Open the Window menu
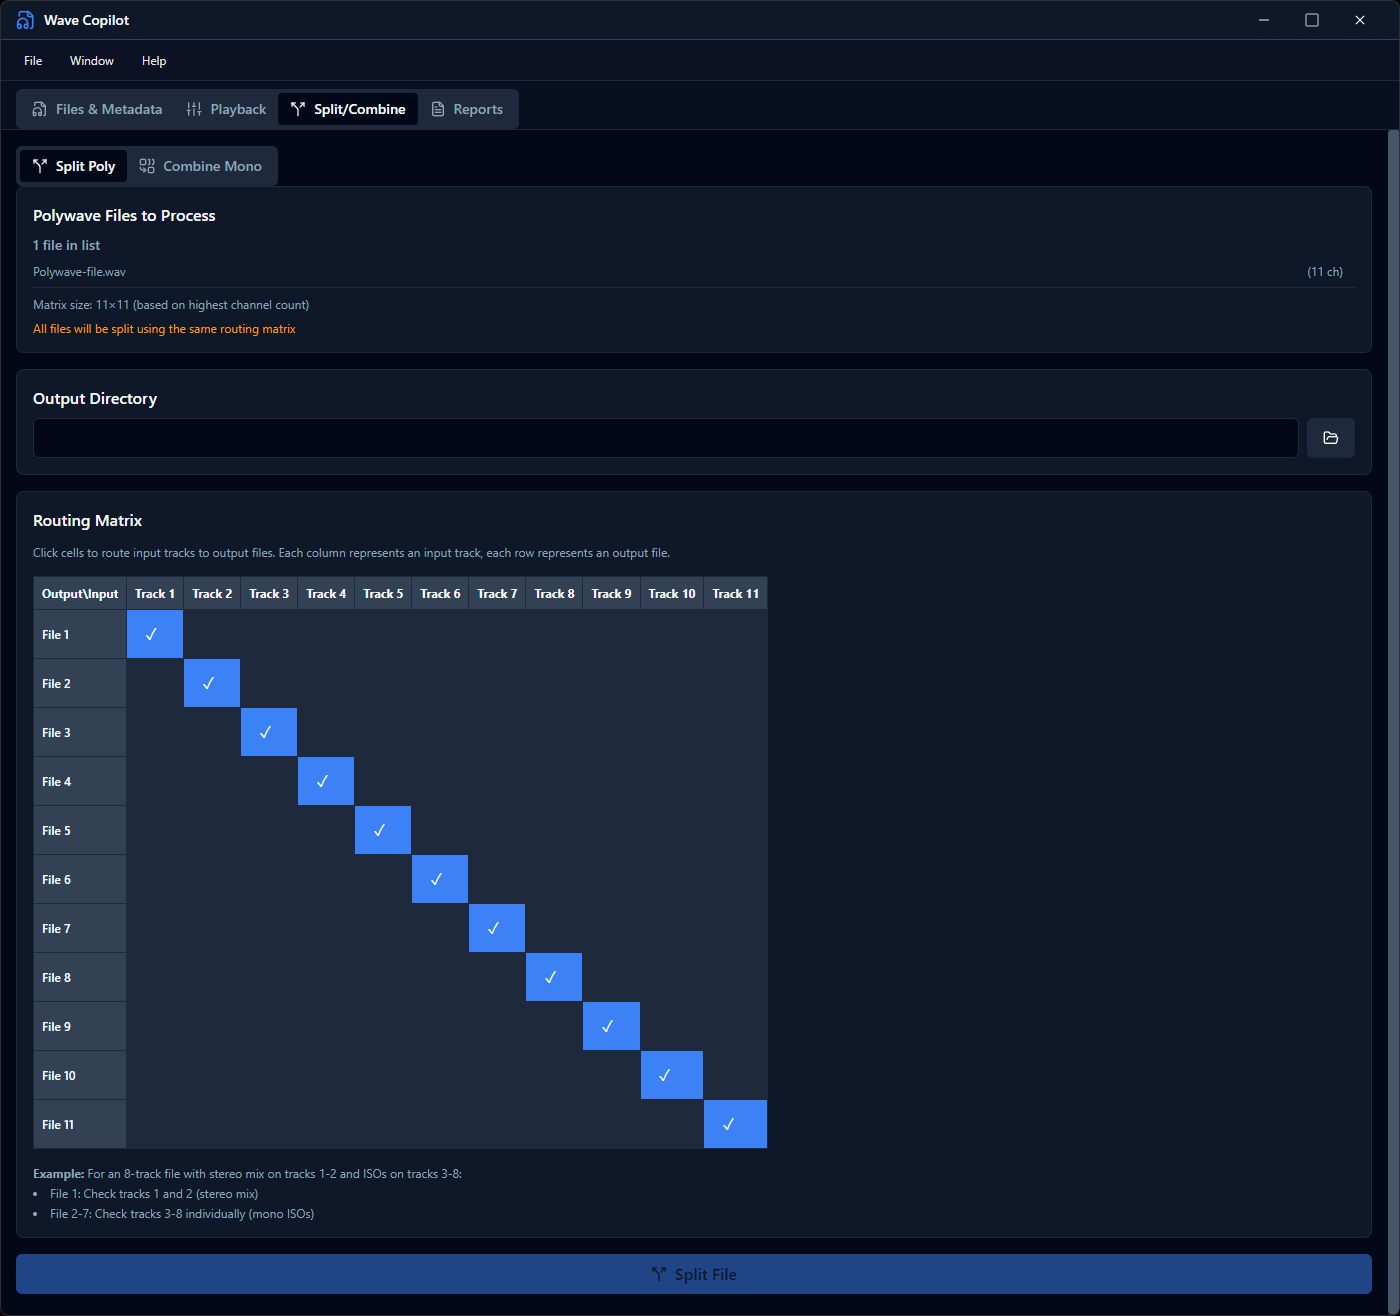Viewport: 1400px width, 1316px height. tap(92, 61)
